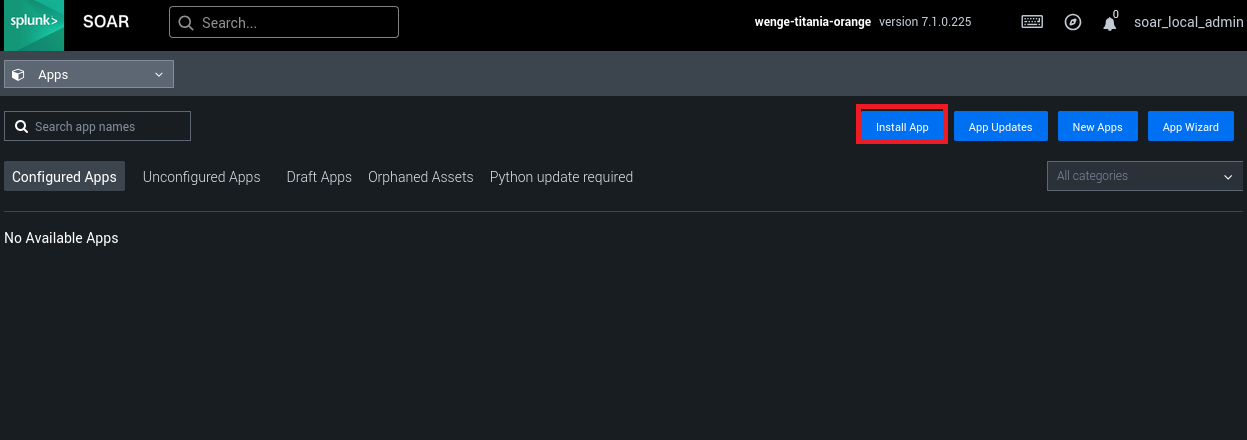Screen dimensions: 1247x440
Task: Switch to the Unconfigured Apps tab
Action: [x=201, y=177]
